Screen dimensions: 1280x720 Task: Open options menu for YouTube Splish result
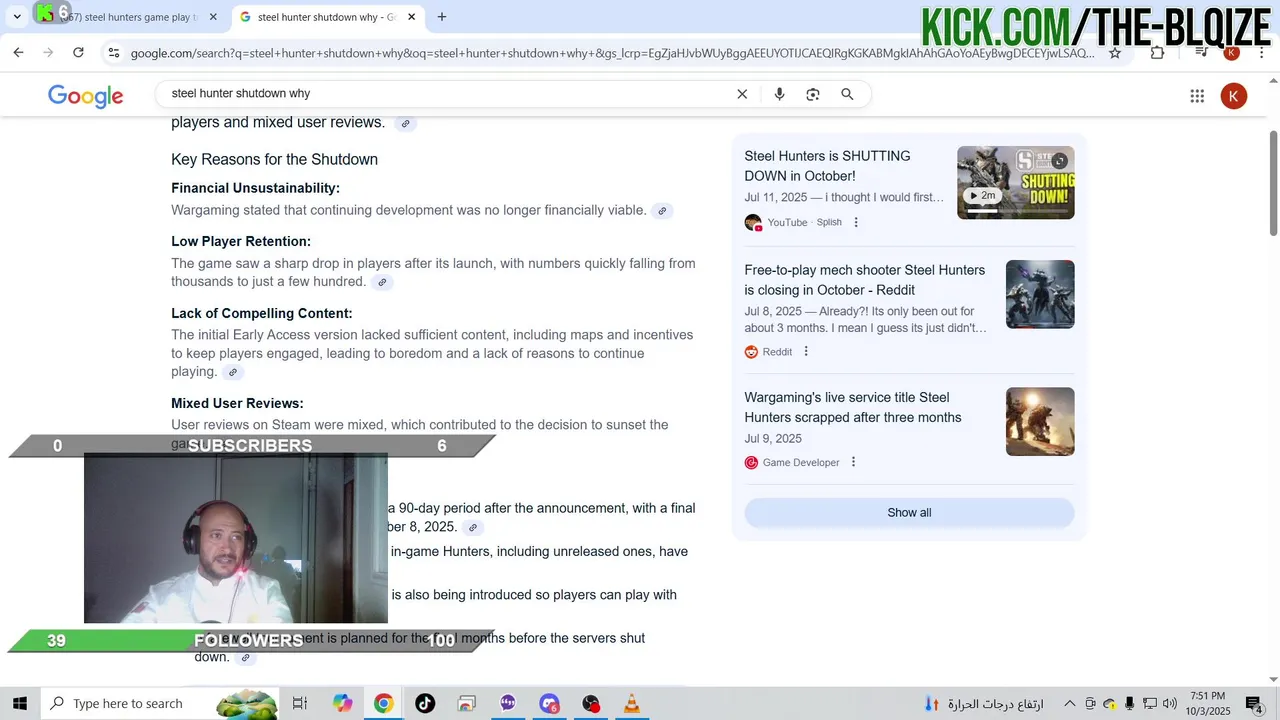(856, 222)
